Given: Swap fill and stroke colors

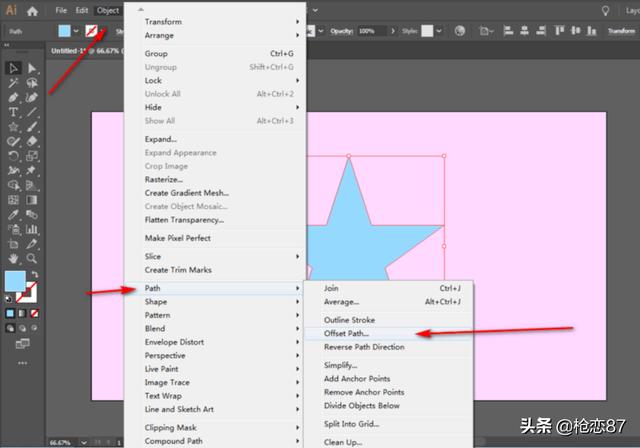Looking at the screenshot, I should (x=38, y=273).
